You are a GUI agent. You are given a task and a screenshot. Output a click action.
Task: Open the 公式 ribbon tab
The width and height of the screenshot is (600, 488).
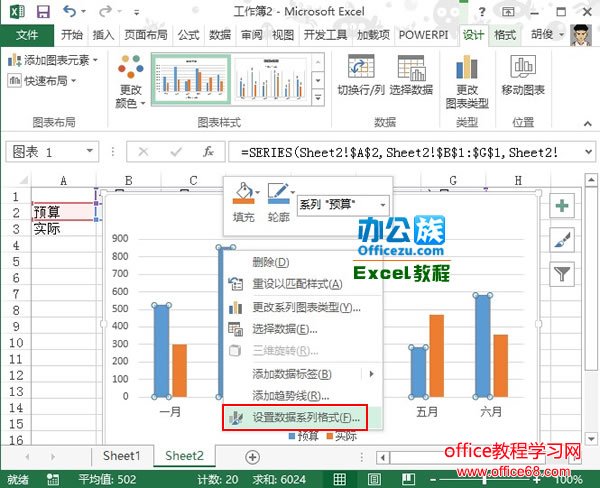188,35
